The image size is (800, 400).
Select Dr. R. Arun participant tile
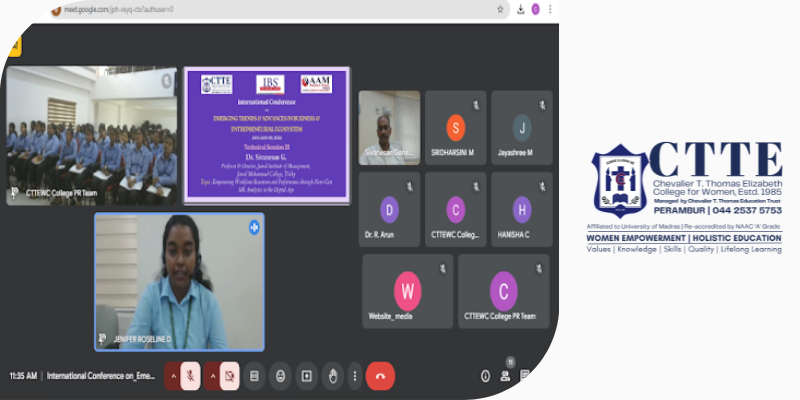pyautogui.click(x=389, y=210)
